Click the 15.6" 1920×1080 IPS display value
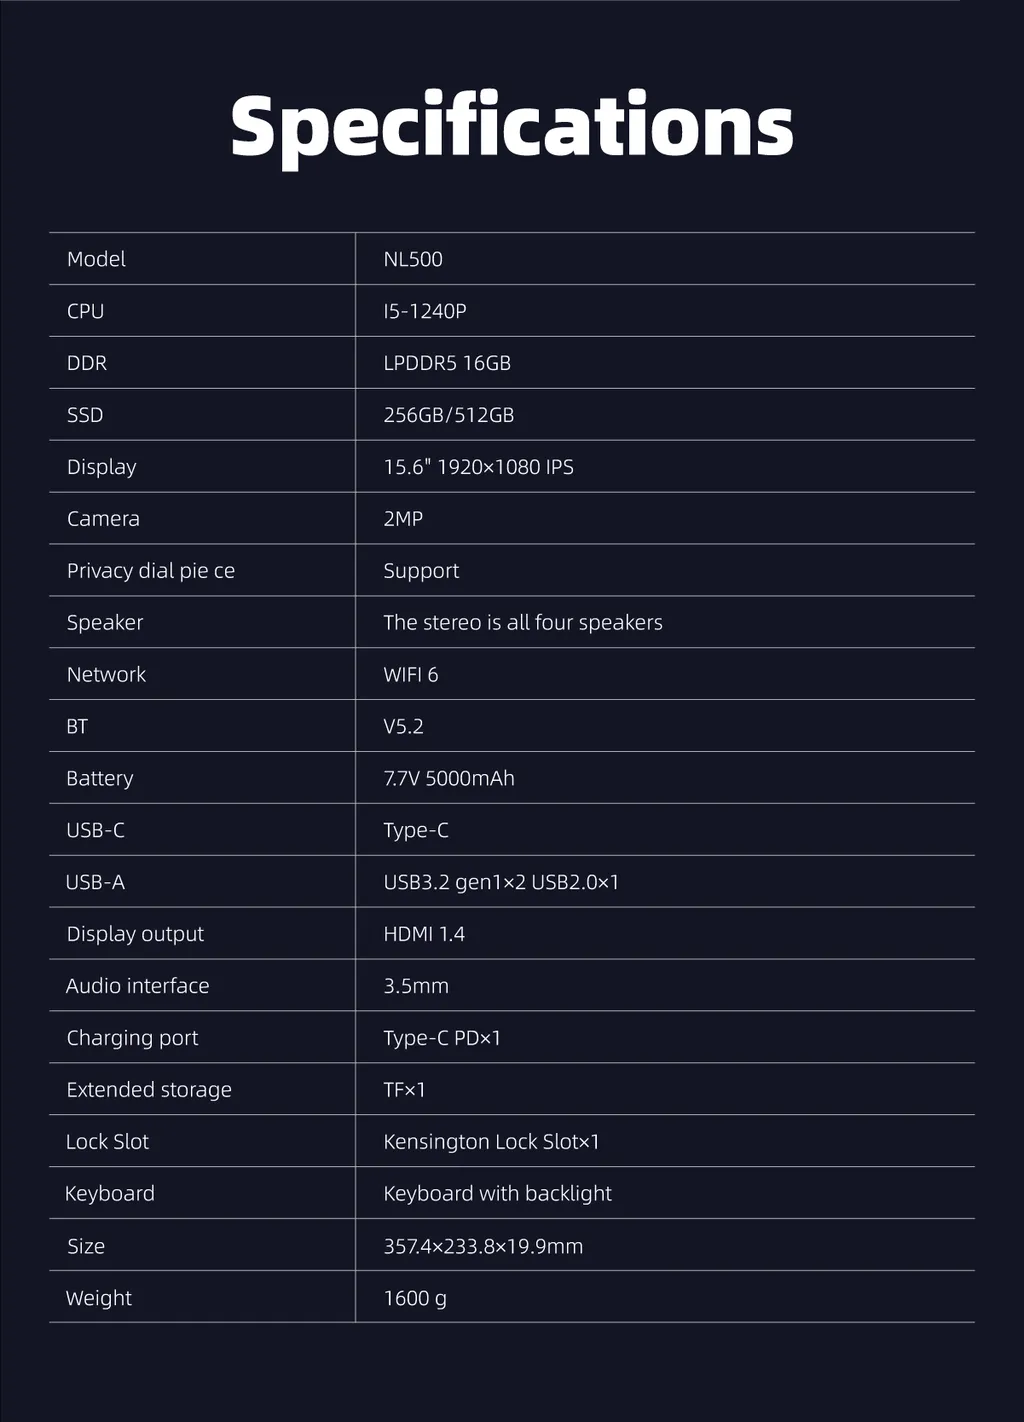Image resolution: width=1024 pixels, height=1422 pixels. [478, 467]
